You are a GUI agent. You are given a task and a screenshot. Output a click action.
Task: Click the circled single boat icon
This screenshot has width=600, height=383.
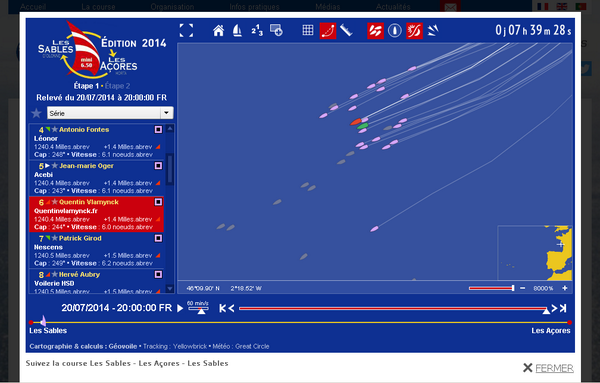coord(395,31)
